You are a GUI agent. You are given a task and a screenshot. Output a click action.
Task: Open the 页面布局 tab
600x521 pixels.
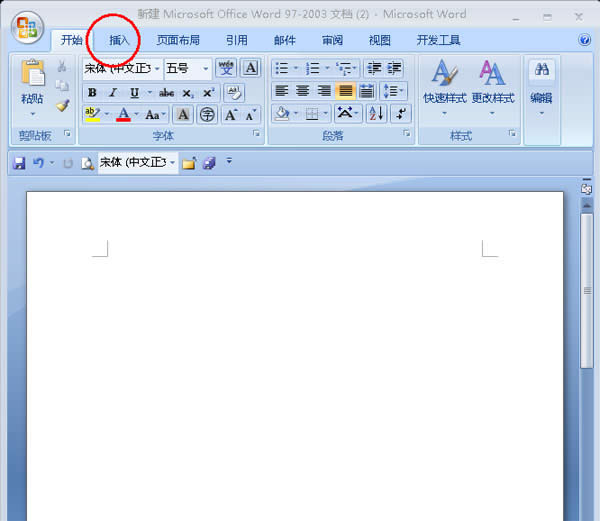click(178, 41)
